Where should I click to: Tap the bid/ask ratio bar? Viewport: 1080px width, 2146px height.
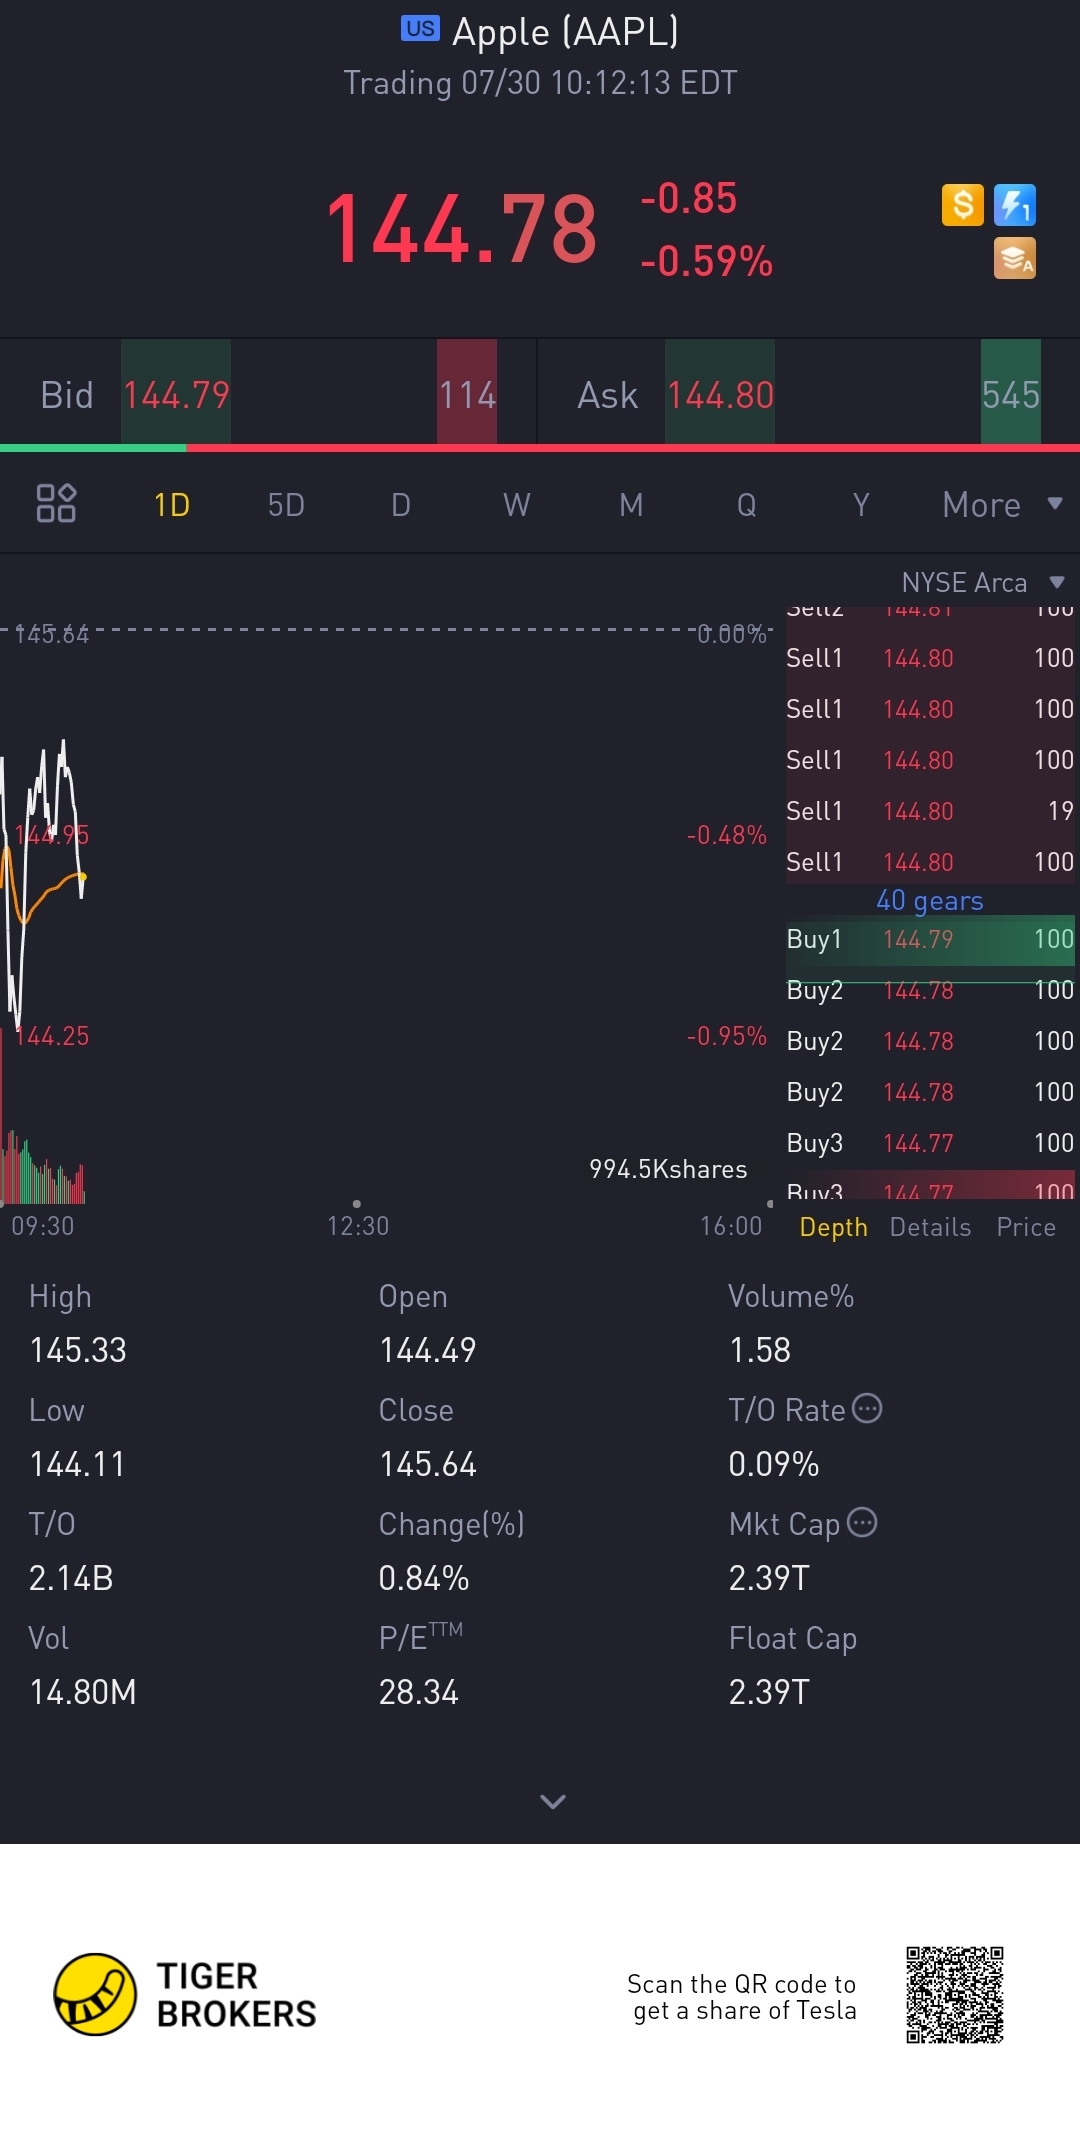[x=540, y=447]
